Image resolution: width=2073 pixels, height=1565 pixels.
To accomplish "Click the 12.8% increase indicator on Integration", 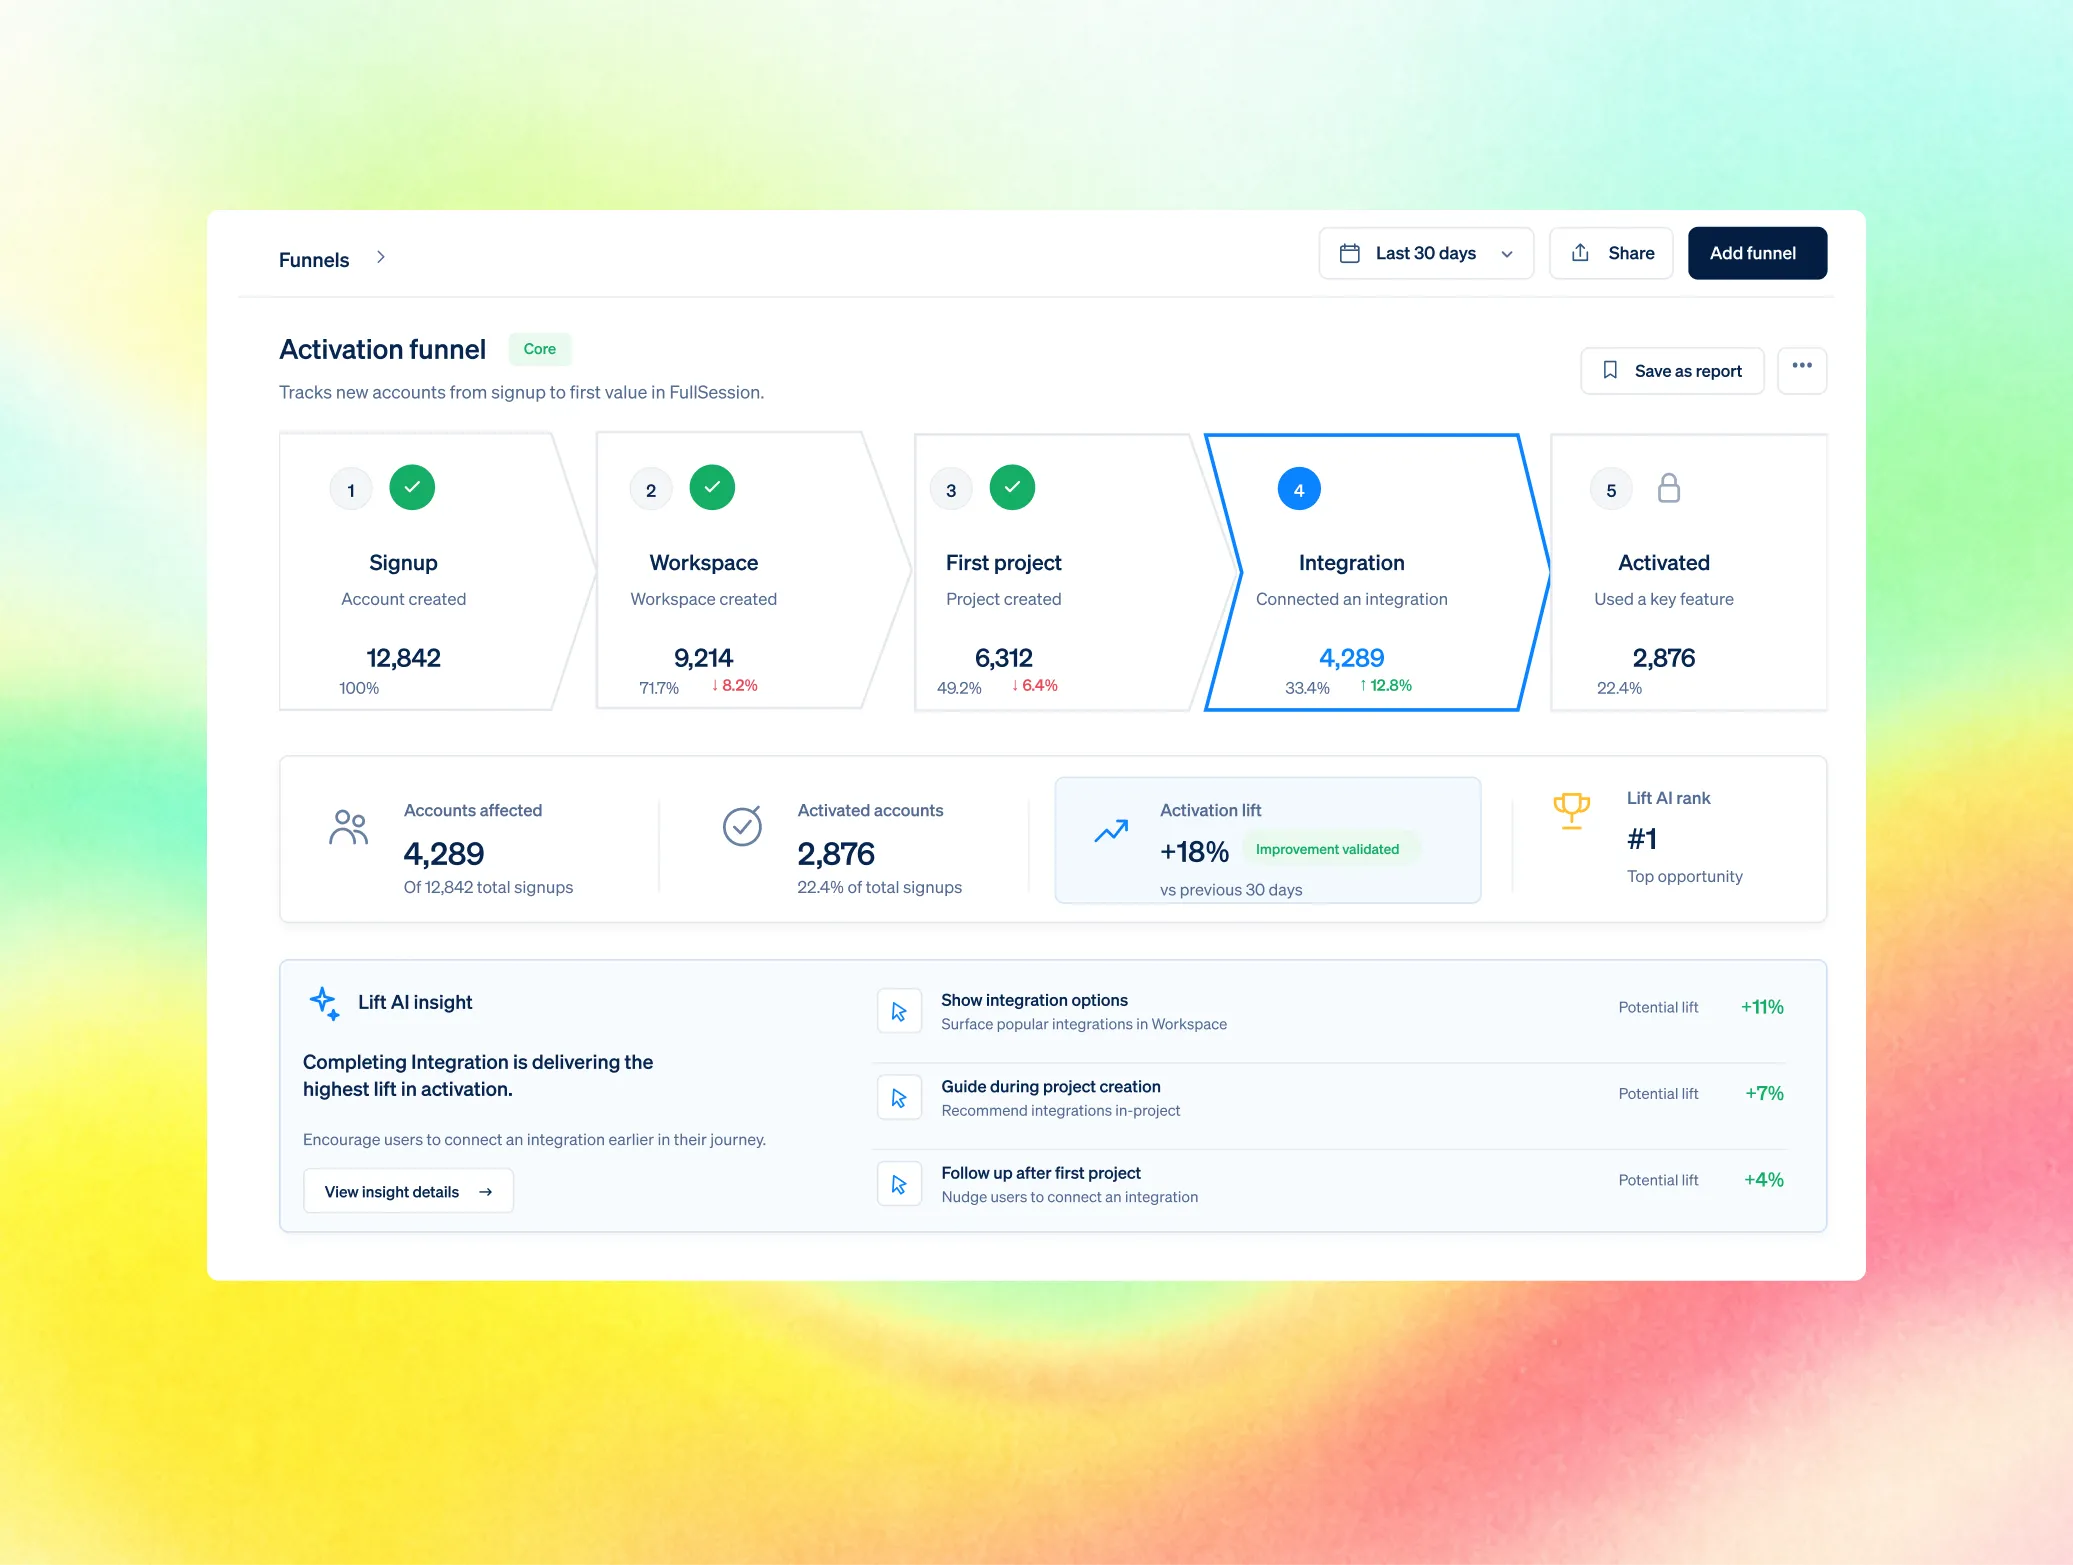I will pos(1385,685).
